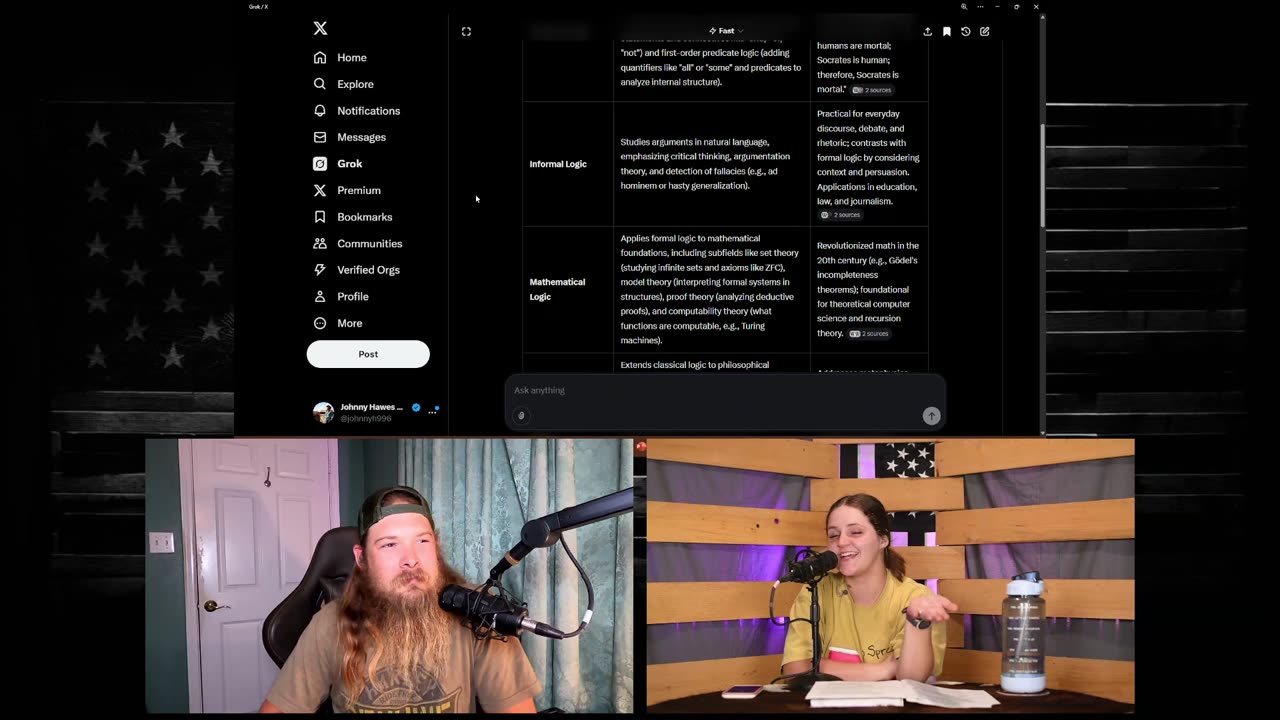1280x720 pixels.
Task: Open account options three-dots menu
Action: (x=432, y=412)
